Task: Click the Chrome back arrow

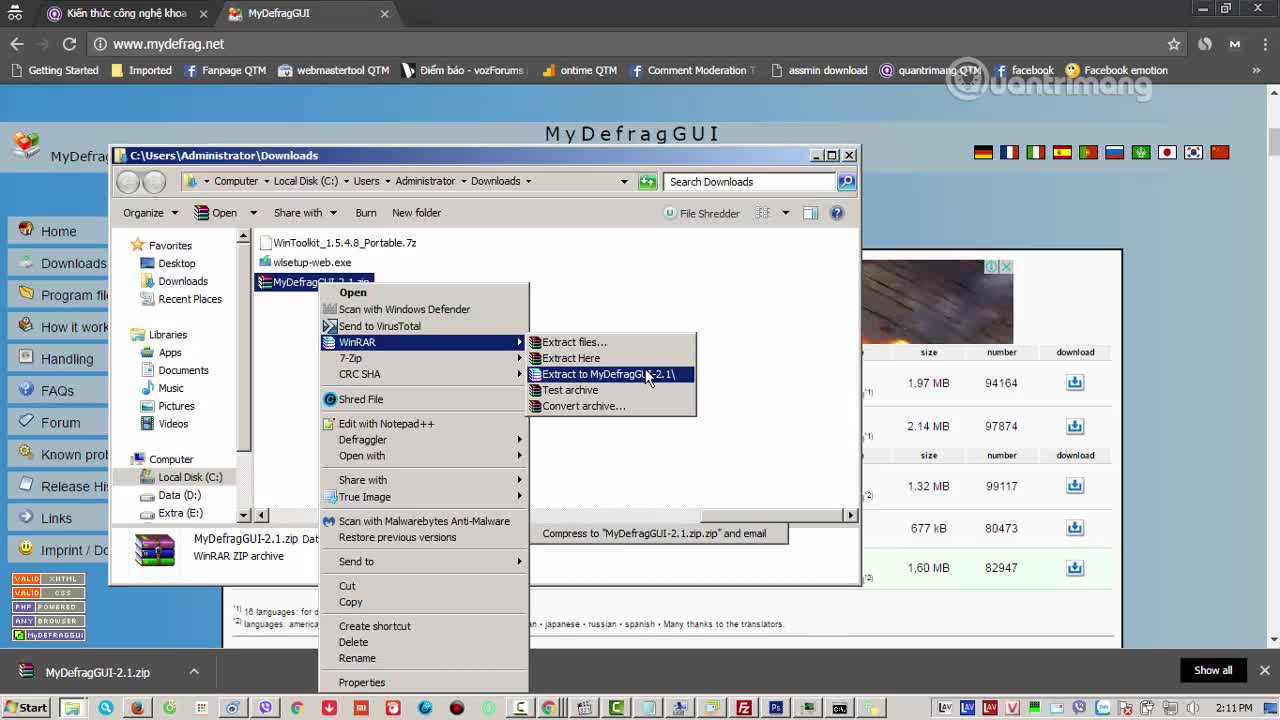Action: click(x=17, y=44)
